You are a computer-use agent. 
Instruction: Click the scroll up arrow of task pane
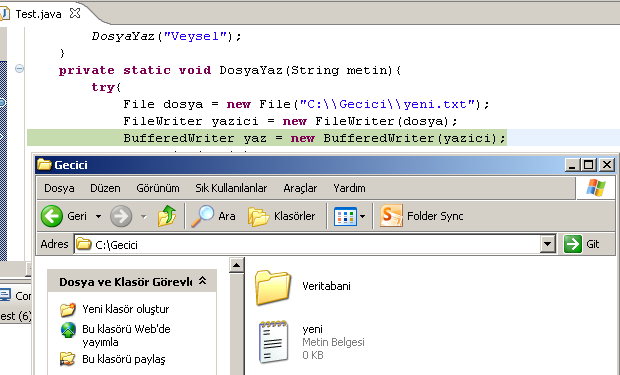click(x=236, y=265)
